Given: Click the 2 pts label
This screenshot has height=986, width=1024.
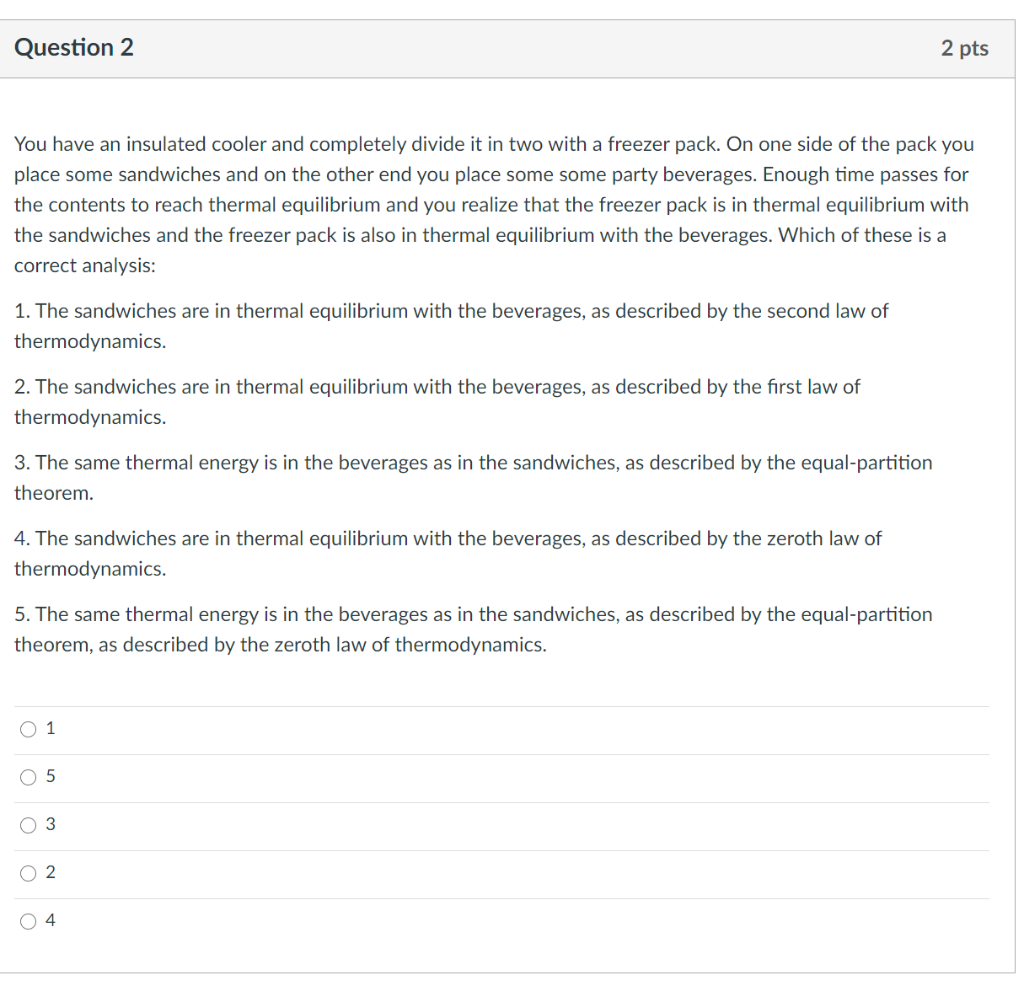Looking at the screenshot, I should click(966, 48).
